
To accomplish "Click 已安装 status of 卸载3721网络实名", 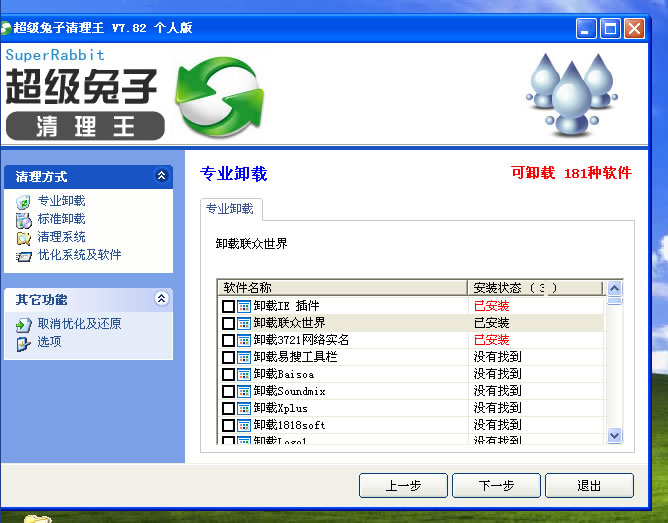I will tap(492, 340).
